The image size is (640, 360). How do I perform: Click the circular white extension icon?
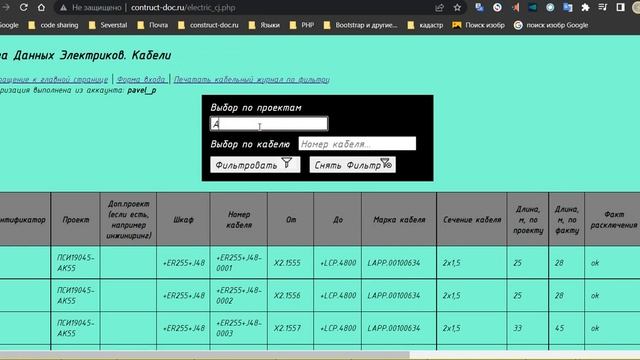[x=497, y=7]
